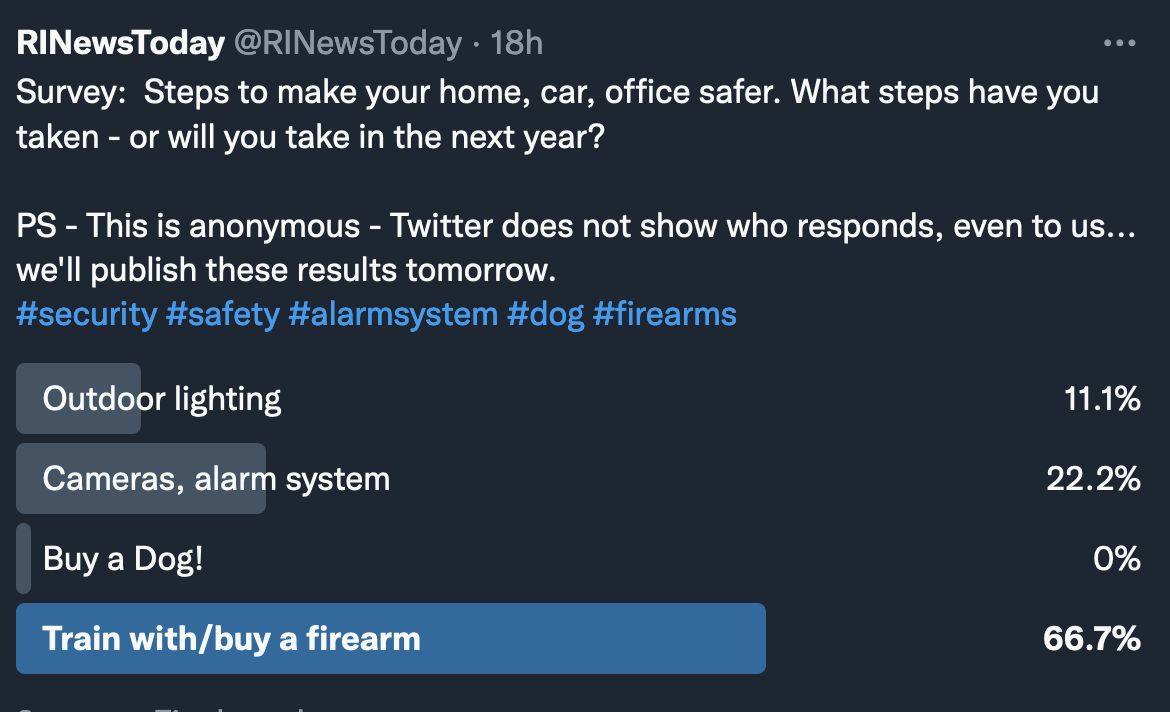
Task: Open the tweet via the 18h timestamp
Action: [519, 43]
